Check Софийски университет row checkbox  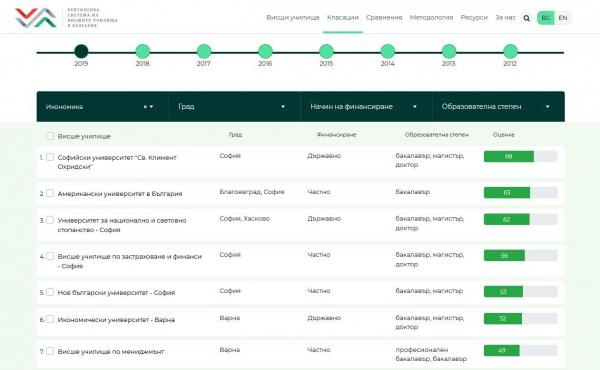point(50,157)
